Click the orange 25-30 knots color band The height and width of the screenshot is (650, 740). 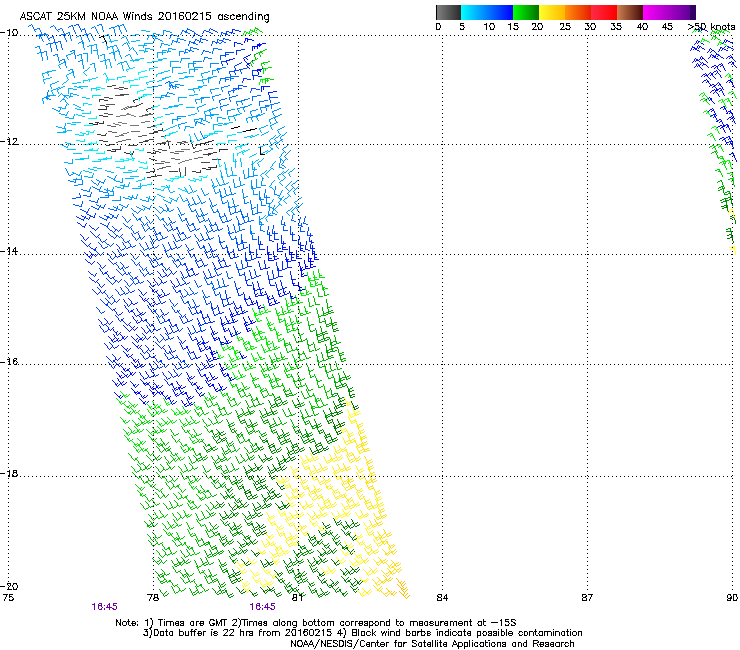pyautogui.click(x=578, y=12)
